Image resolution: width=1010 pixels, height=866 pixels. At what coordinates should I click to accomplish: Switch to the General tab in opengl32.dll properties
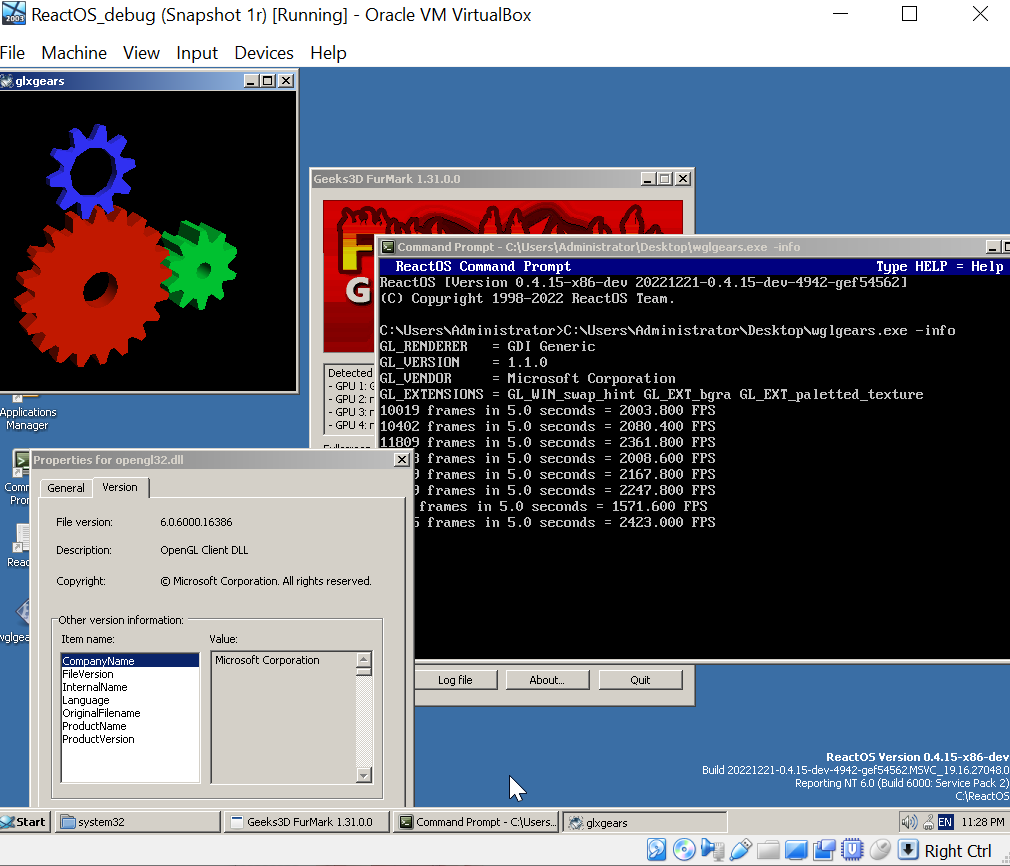pyautogui.click(x=66, y=487)
